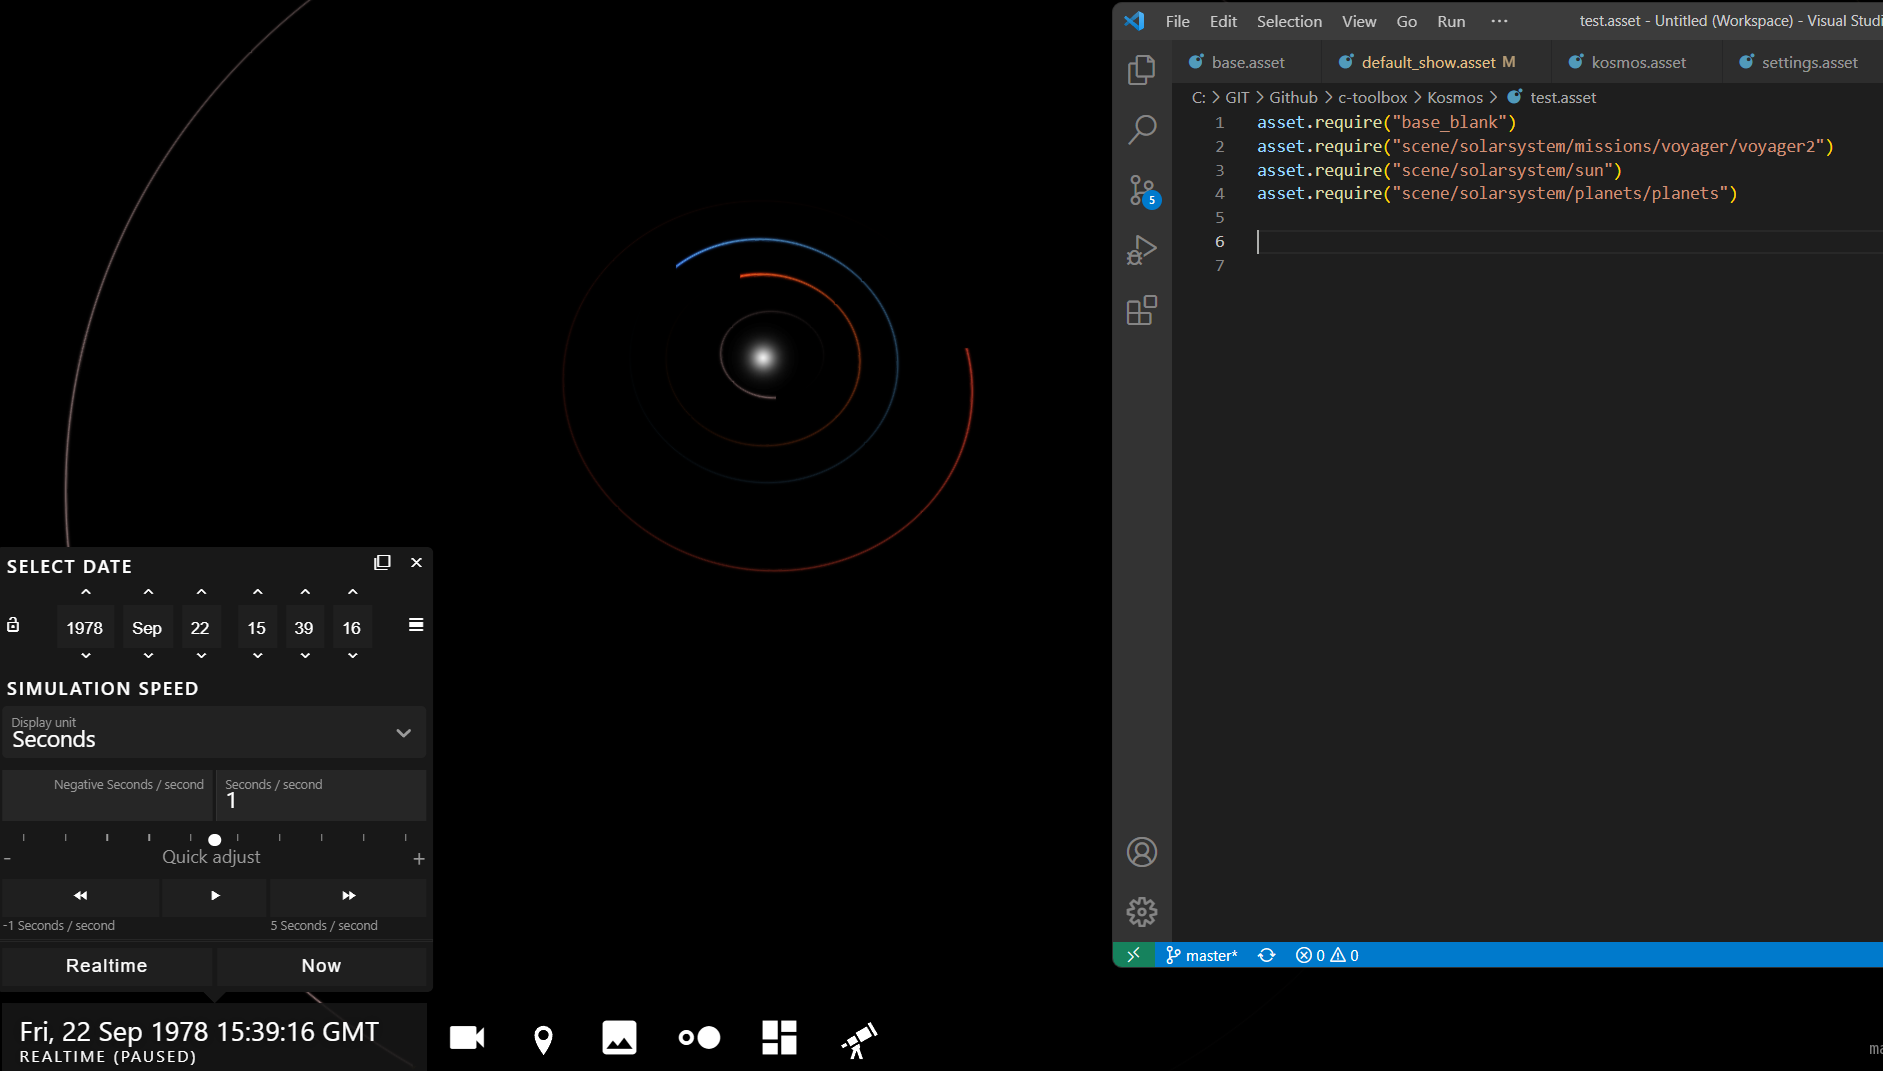The width and height of the screenshot is (1883, 1071).
Task: Open screenspace image panel icon
Action: (x=619, y=1038)
